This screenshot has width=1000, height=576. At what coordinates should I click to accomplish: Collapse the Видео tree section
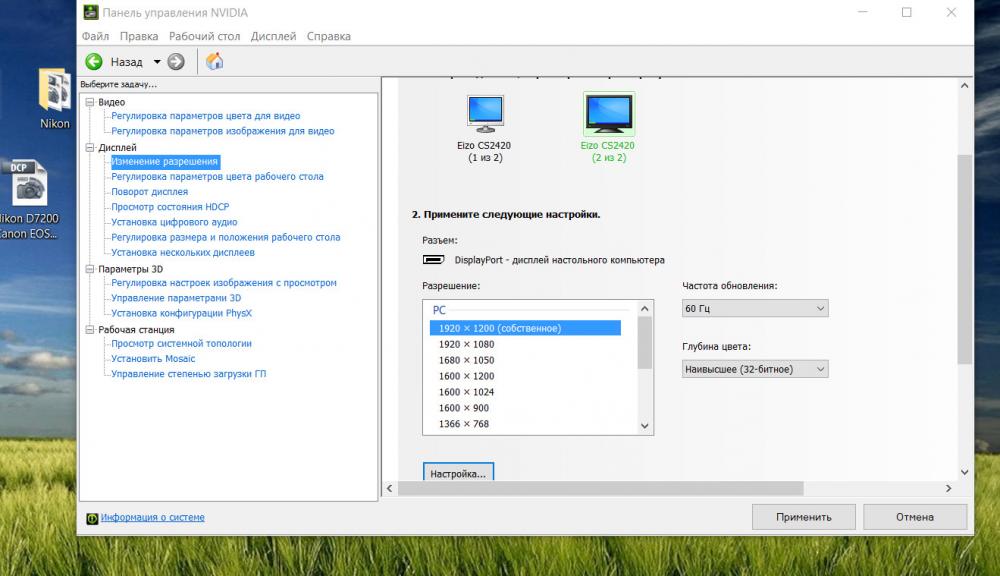[90, 102]
